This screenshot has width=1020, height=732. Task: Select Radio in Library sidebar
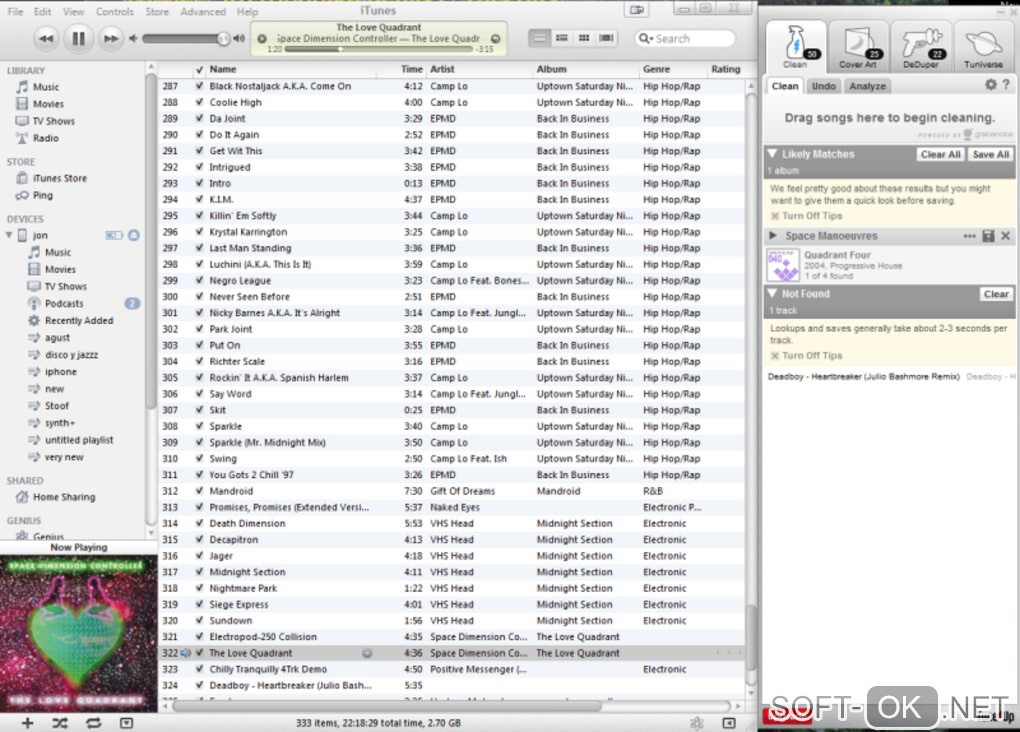click(x=46, y=138)
